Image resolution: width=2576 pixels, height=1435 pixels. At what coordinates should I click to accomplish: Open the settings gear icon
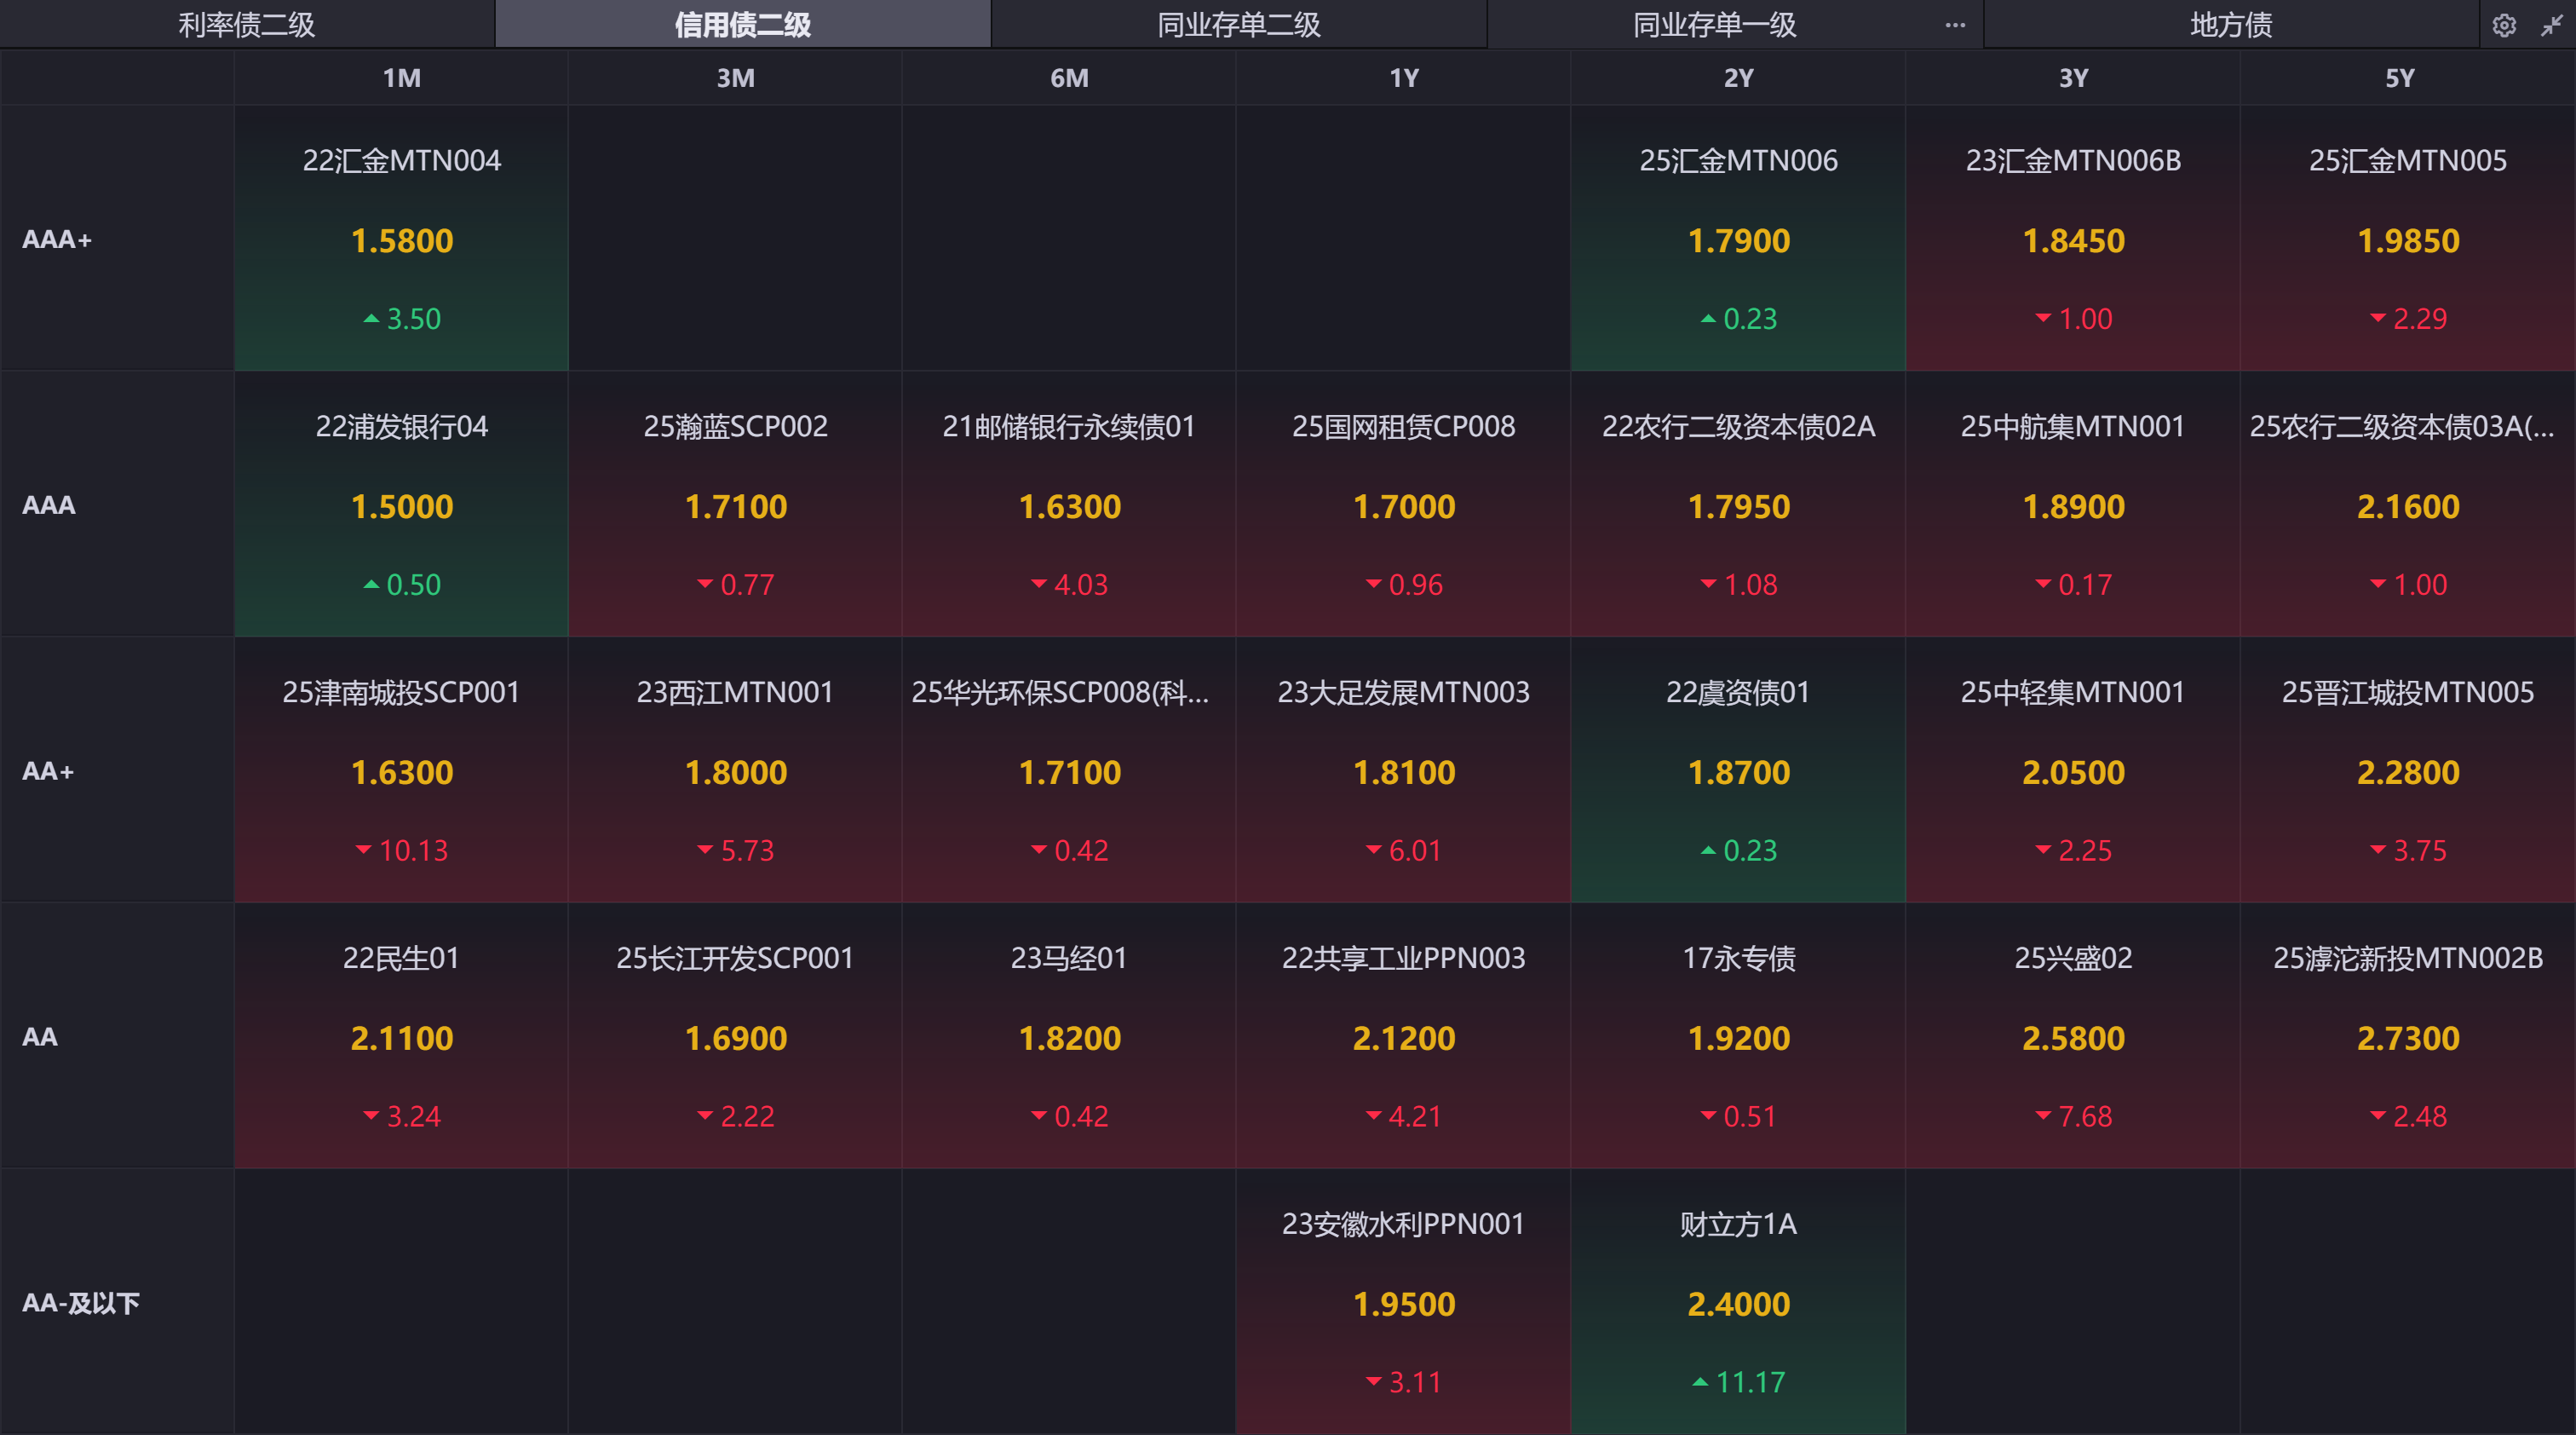[2503, 25]
